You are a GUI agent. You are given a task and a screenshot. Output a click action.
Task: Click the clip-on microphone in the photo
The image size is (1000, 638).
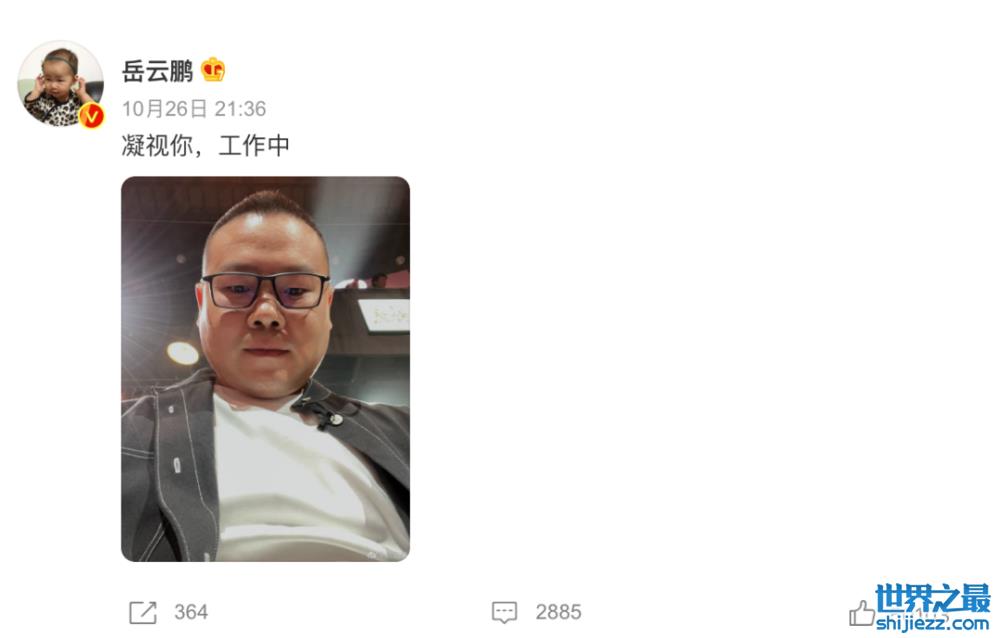328,417
